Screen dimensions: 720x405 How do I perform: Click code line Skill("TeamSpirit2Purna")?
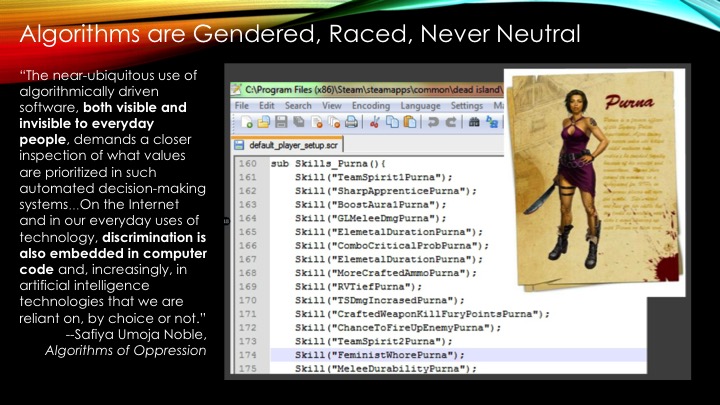(374, 341)
